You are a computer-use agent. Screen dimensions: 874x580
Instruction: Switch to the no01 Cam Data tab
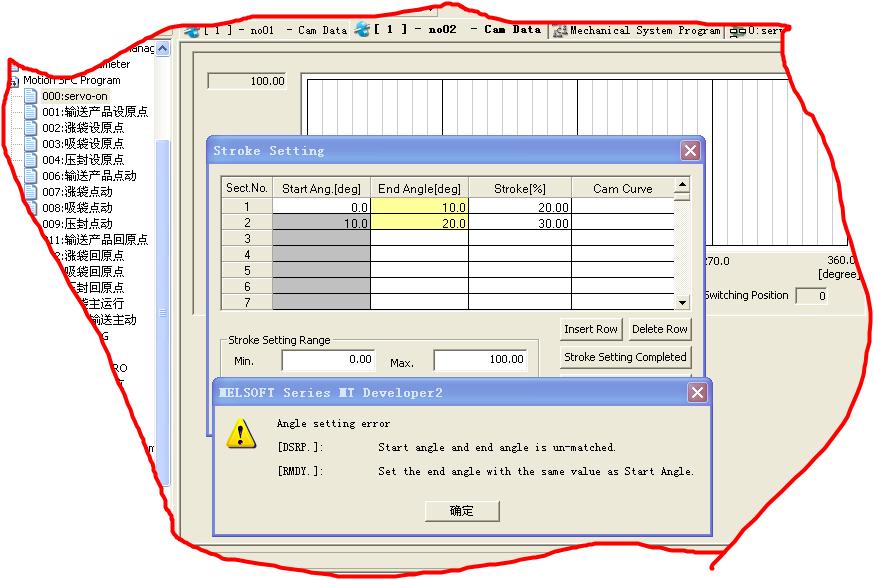[x=275, y=30]
